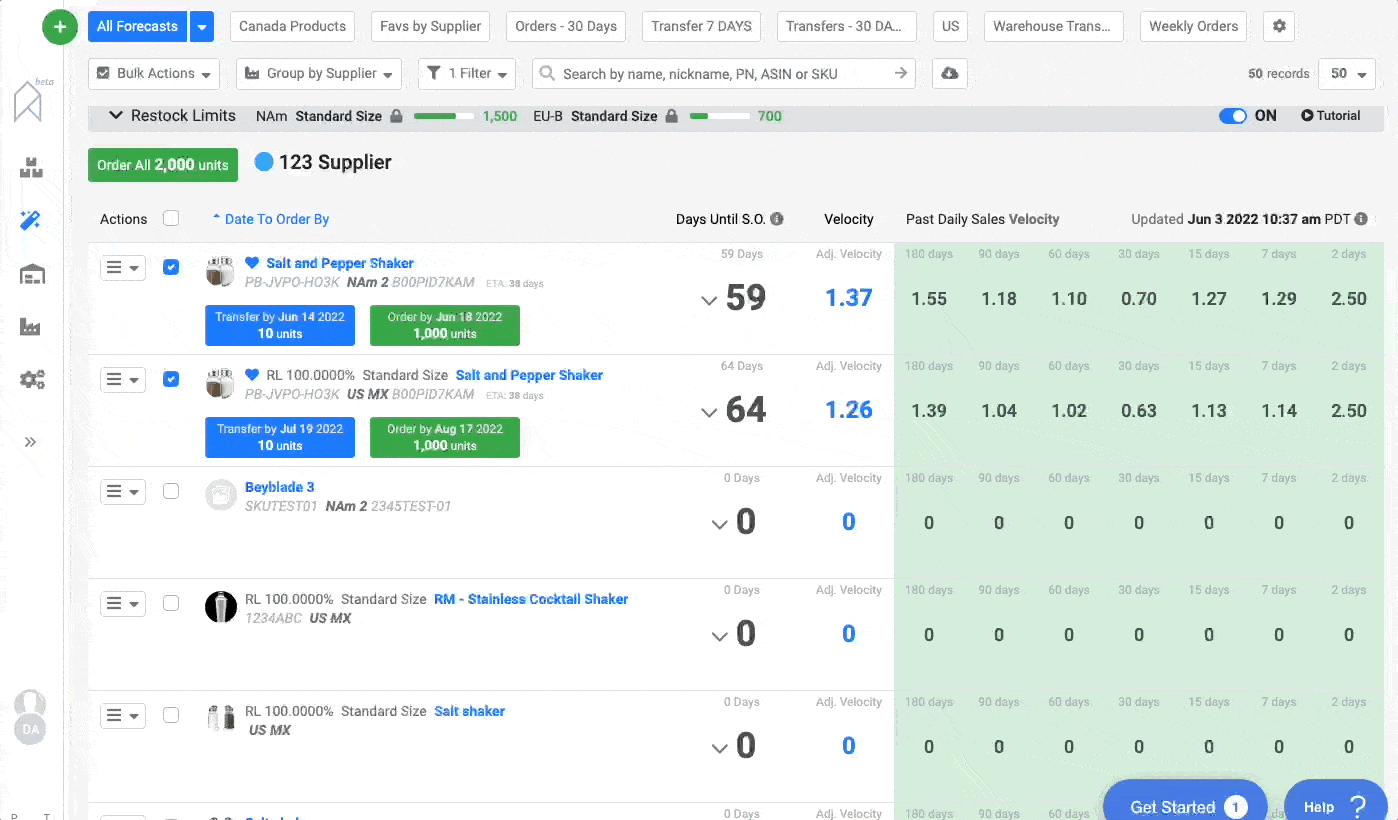The height and width of the screenshot is (820, 1398).
Task: Turn off the Restock Limits ON toggle
Action: [x=1232, y=116]
